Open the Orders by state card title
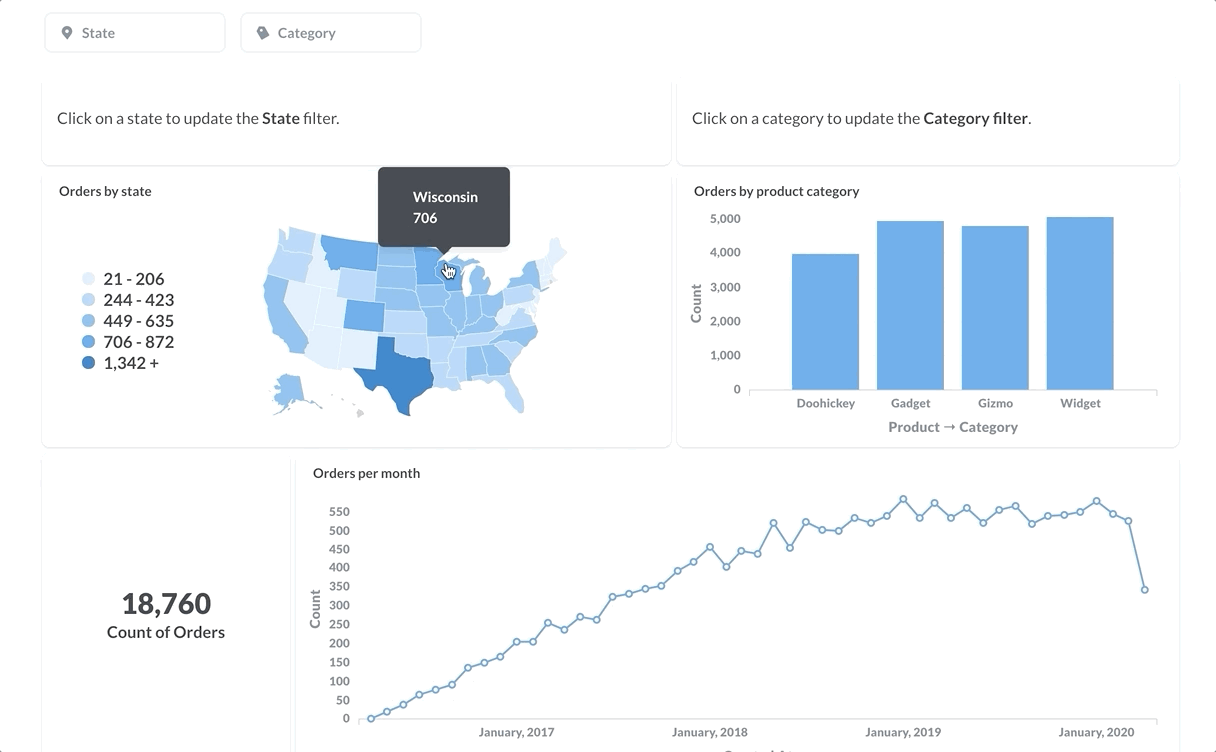The height and width of the screenshot is (752, 1216). [x=105, y=191]
